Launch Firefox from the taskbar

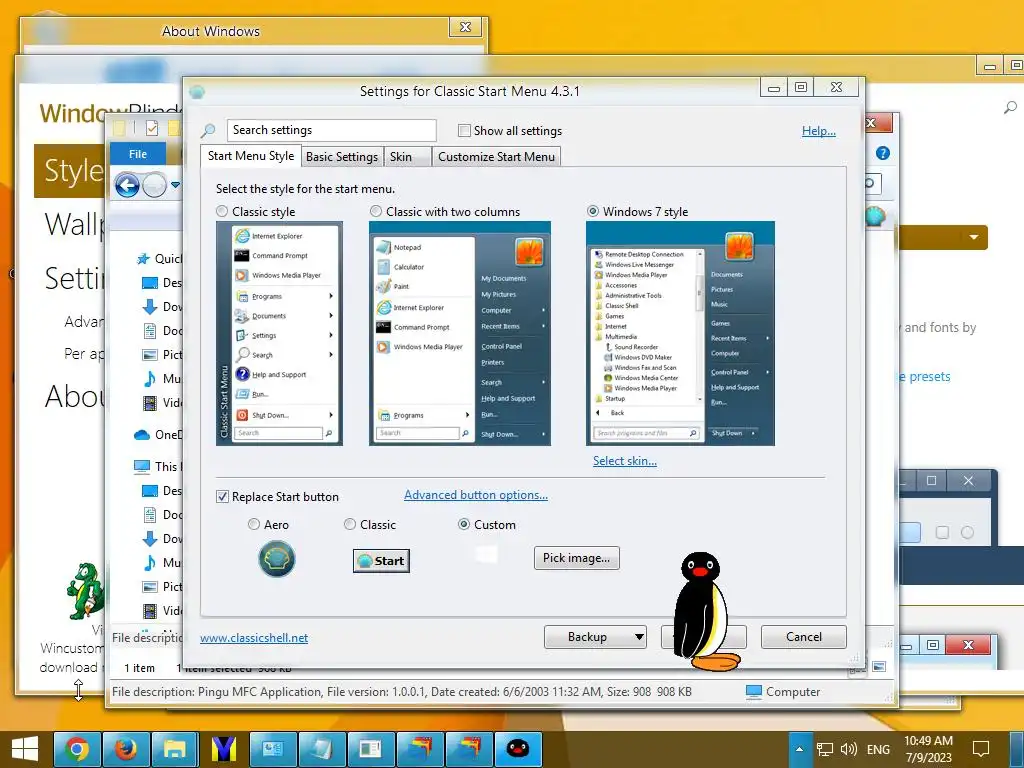tap(125, 749)
